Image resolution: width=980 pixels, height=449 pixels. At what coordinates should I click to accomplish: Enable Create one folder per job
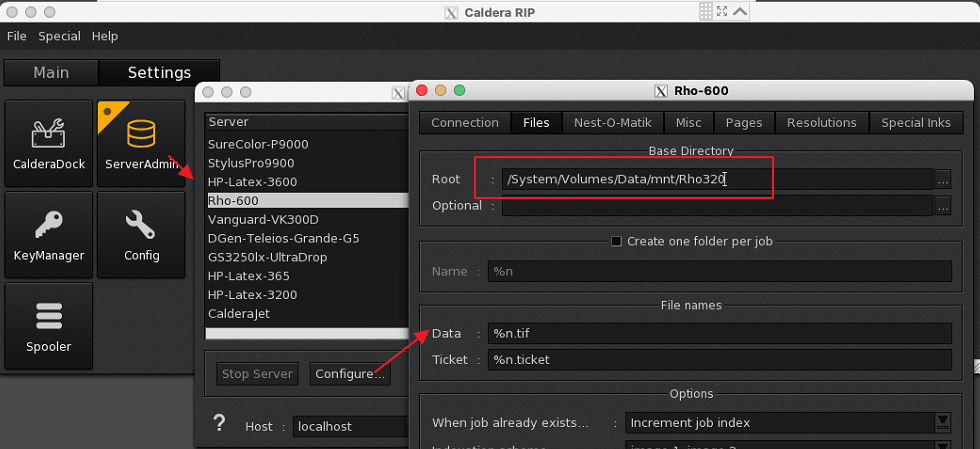pyautogui.click(x=616, y=241)
